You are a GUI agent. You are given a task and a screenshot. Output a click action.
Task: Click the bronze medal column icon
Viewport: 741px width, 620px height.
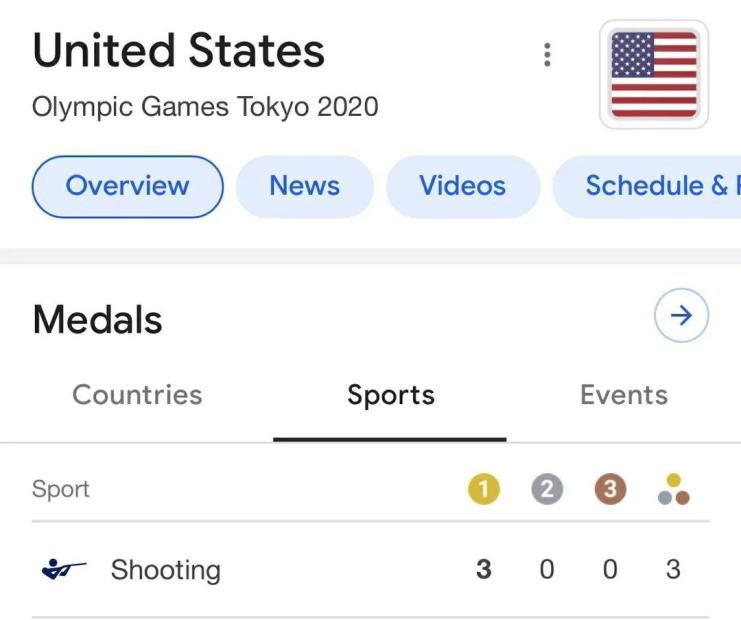point(610,490)
